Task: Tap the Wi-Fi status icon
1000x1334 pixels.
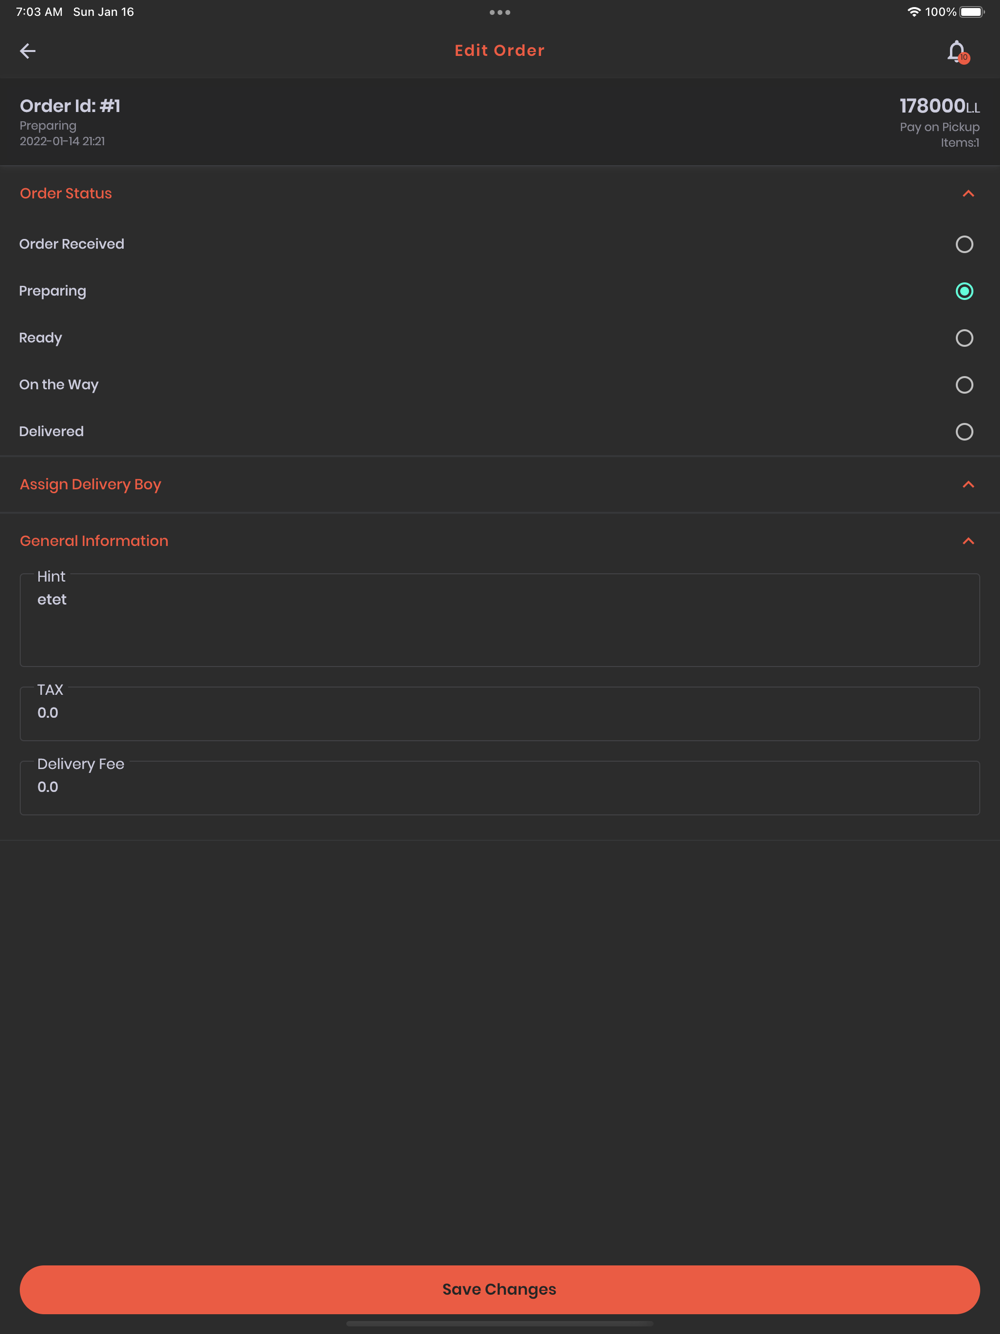Action: tap(914, 12)
